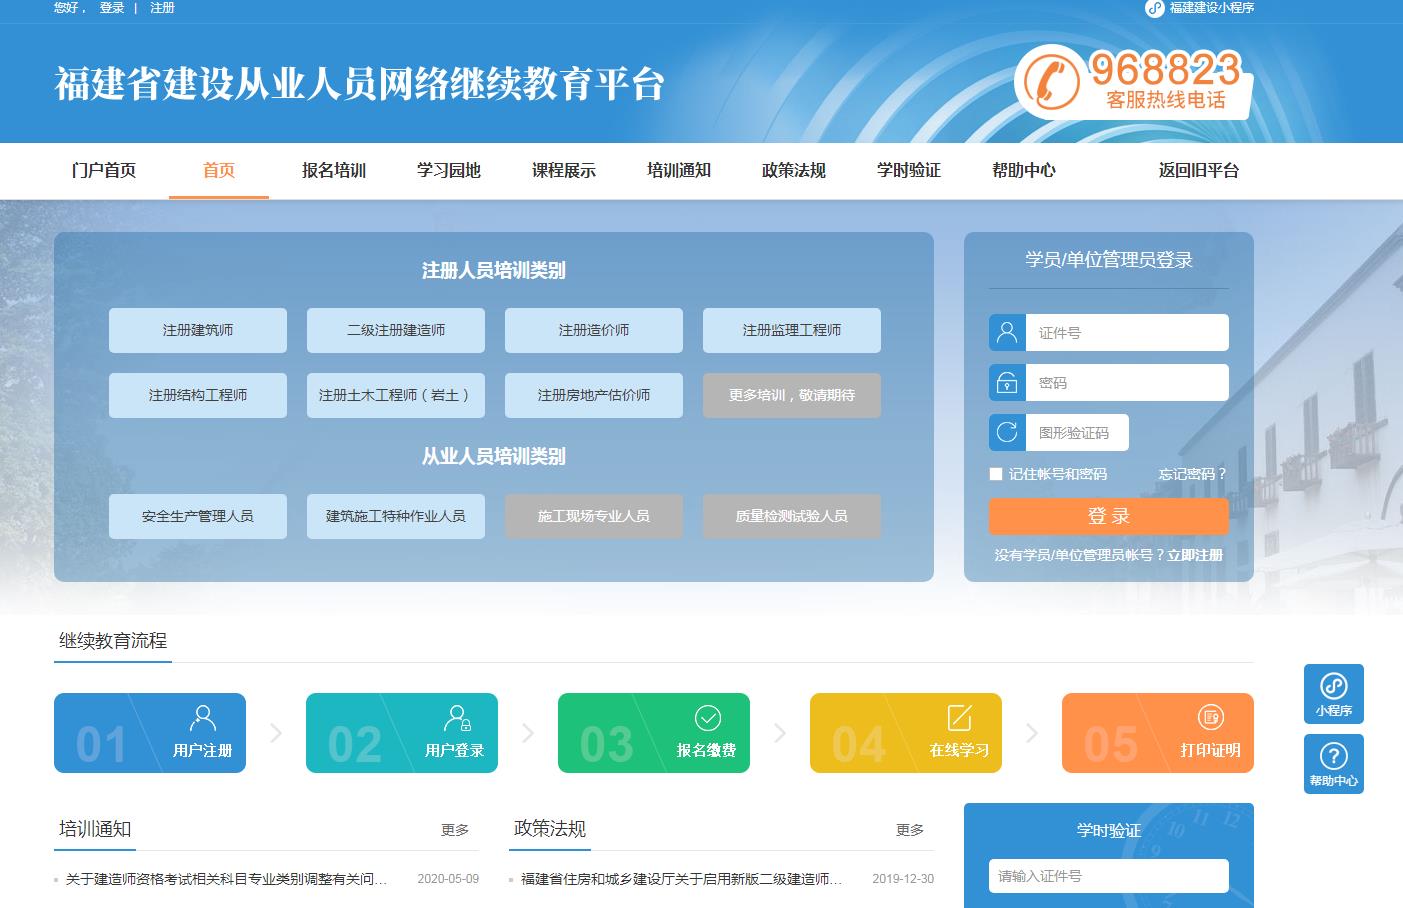Open 福建建设小程序 icon in top bar
The width and height of the screenshot is (1403, 908).
click(x=1155, y=8)
